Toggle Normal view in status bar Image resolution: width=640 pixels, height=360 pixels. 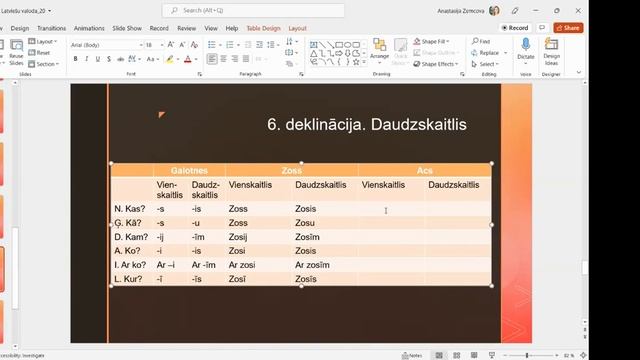[x=439, y=356]
